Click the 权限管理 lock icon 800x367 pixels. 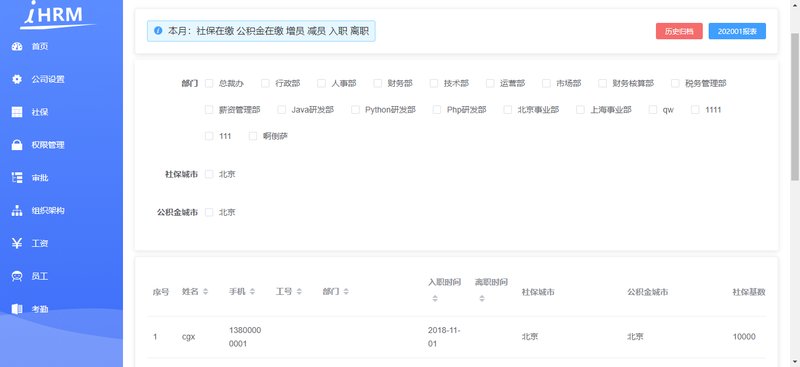17,145
